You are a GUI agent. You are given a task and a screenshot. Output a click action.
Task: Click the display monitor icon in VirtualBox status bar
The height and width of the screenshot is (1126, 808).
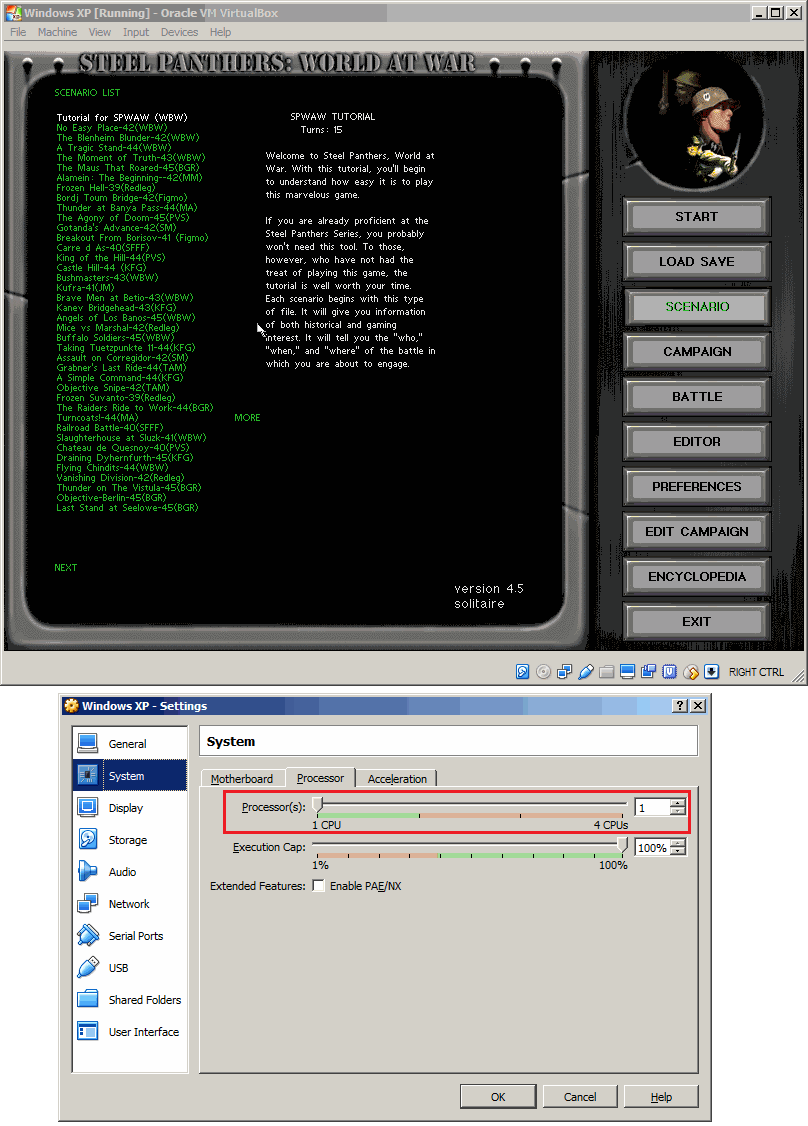(x=628, y=671)
